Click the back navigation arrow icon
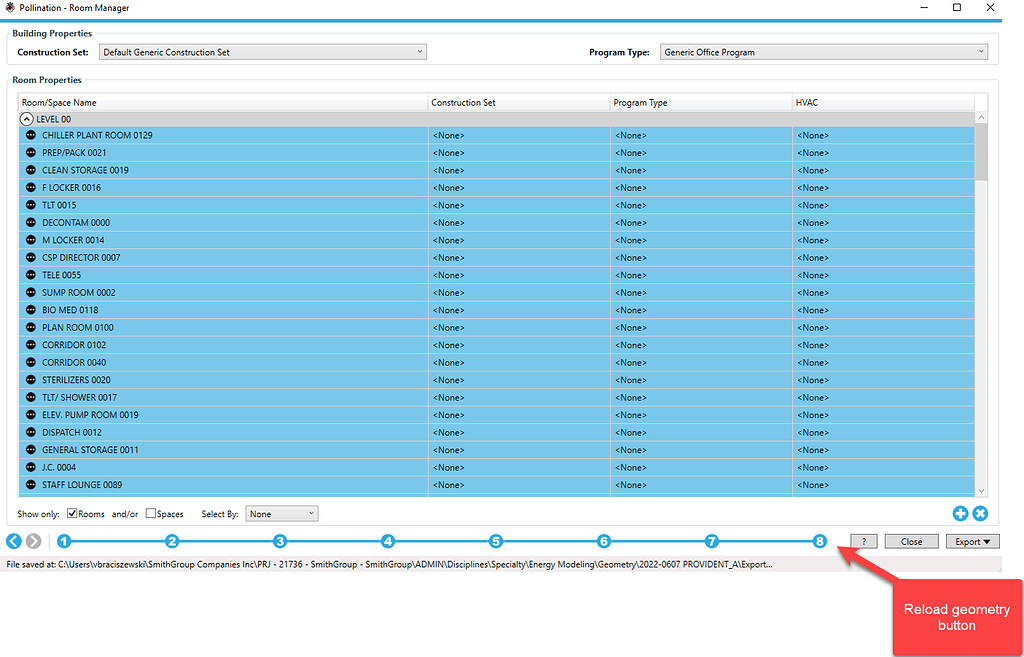The width and height of the screenshot is (1024, 657). coord(13,541)
